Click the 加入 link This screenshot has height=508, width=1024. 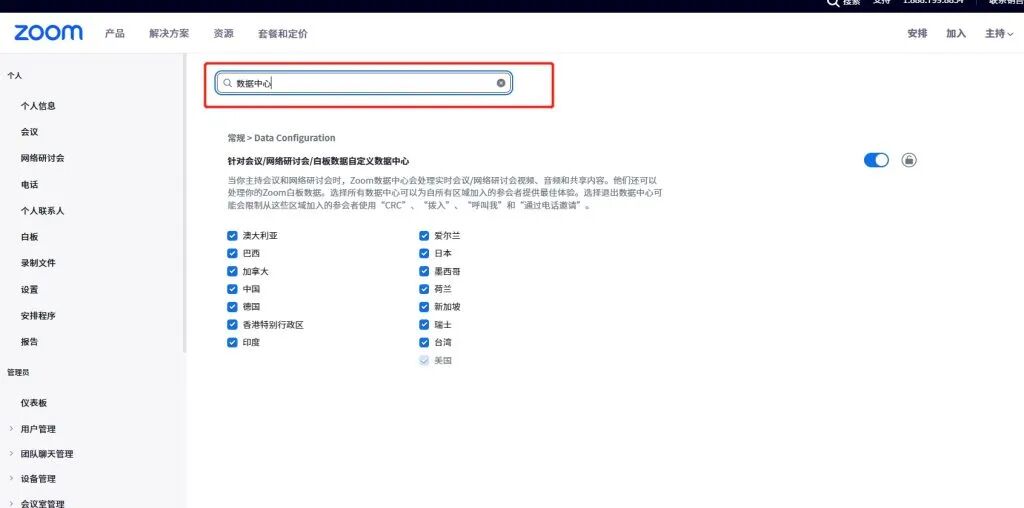956,33
